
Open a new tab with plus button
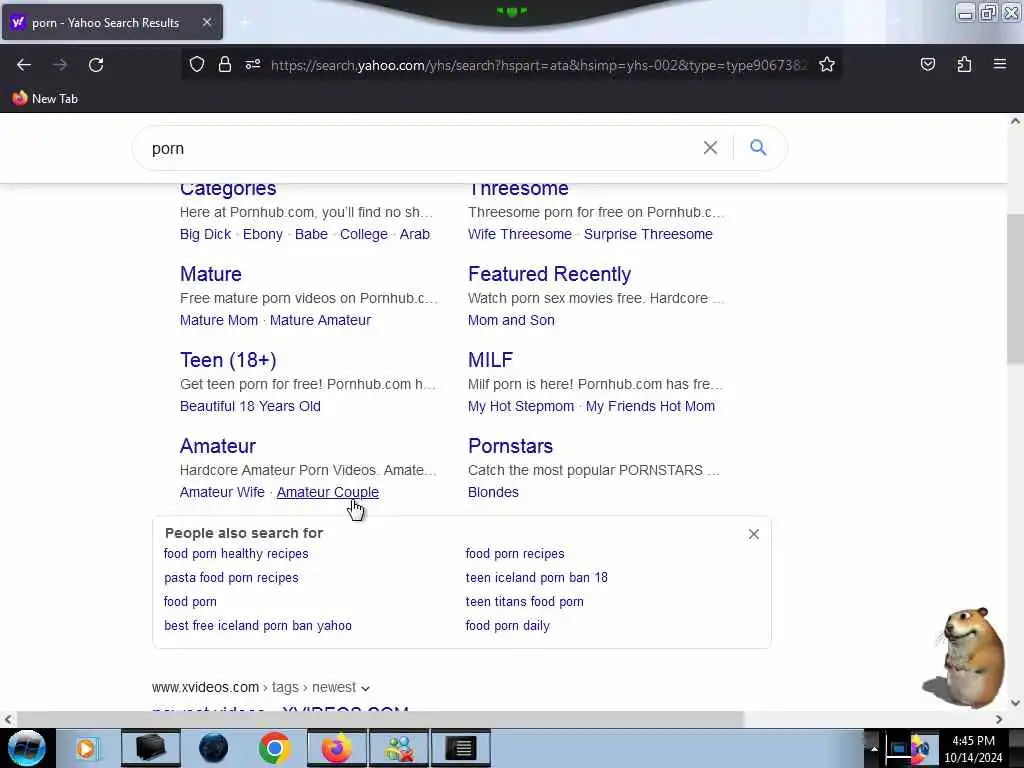[x=245, y=23]
